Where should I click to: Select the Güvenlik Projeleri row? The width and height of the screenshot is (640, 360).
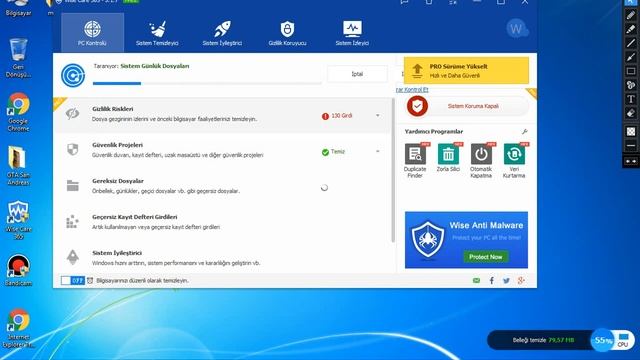point(222,150)
